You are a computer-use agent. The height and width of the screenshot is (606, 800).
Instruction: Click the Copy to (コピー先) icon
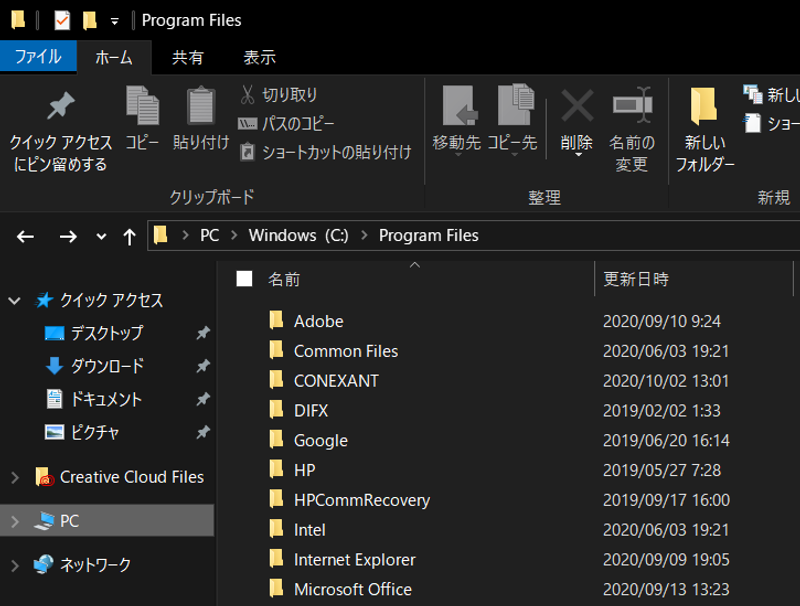[513, 106]
